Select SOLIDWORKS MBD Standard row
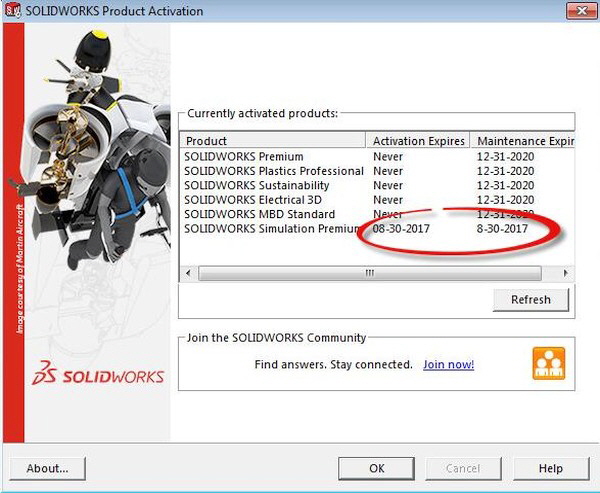 (x=377, y=214)
